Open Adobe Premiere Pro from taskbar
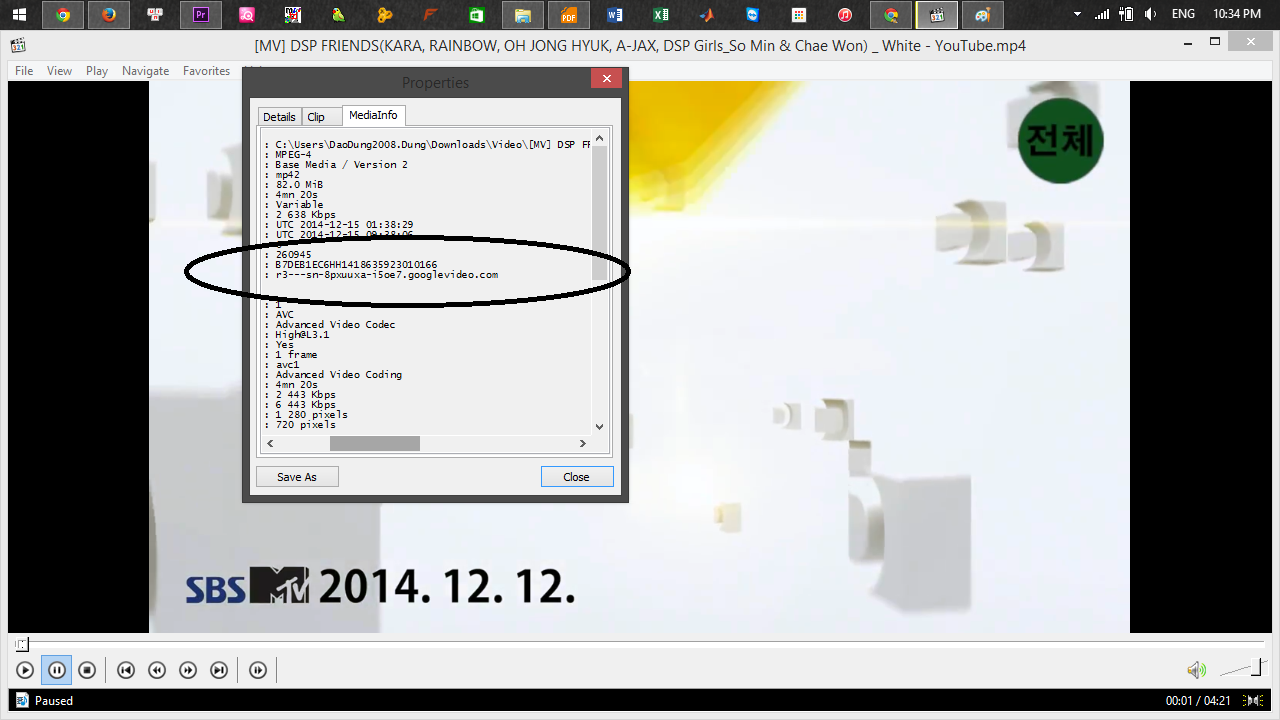The height and width of the screenshot is (720, 1280). [200, 15]
